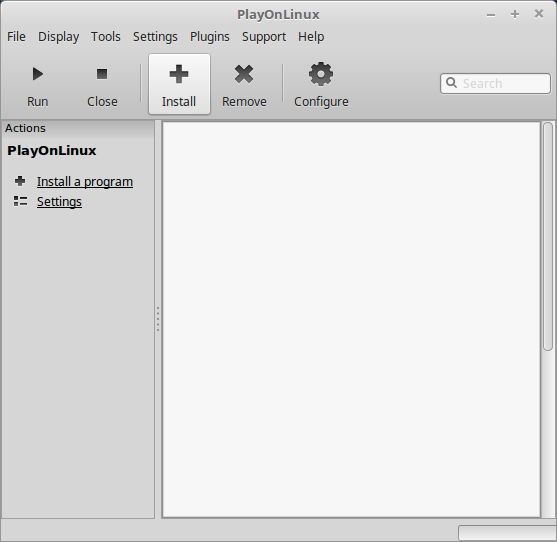Focus the Search input field

pos(495,83)
